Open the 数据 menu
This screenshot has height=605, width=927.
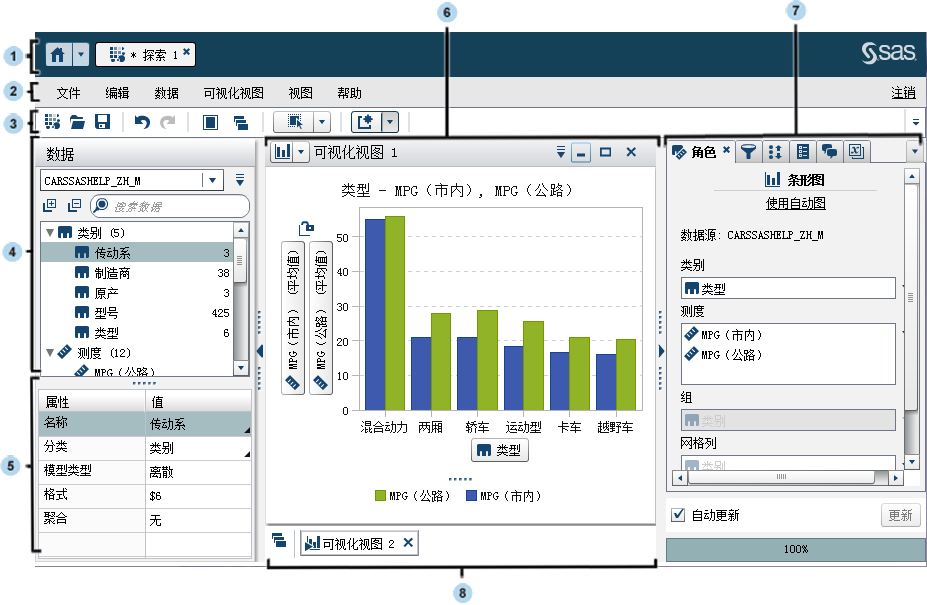point(166,93)
